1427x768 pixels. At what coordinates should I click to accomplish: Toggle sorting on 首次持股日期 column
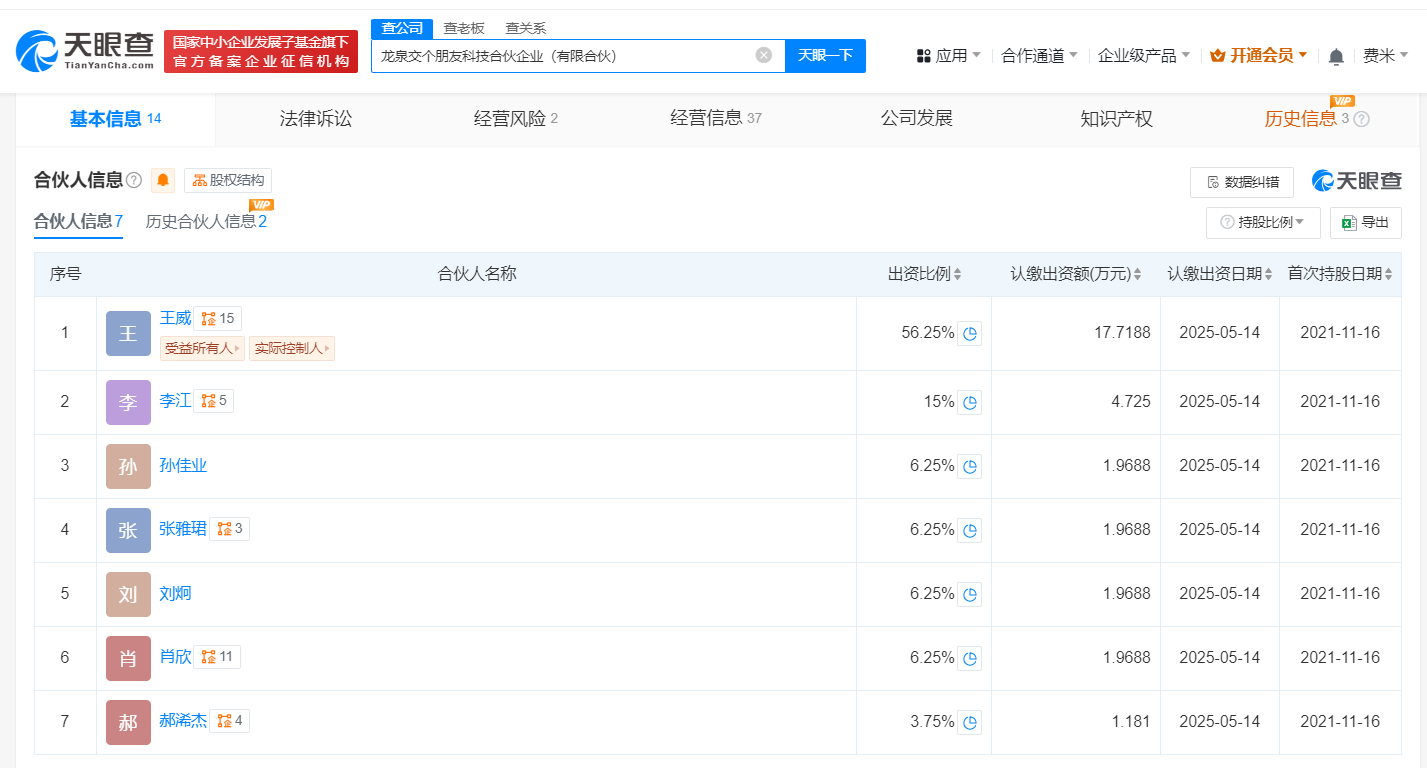1386,273
